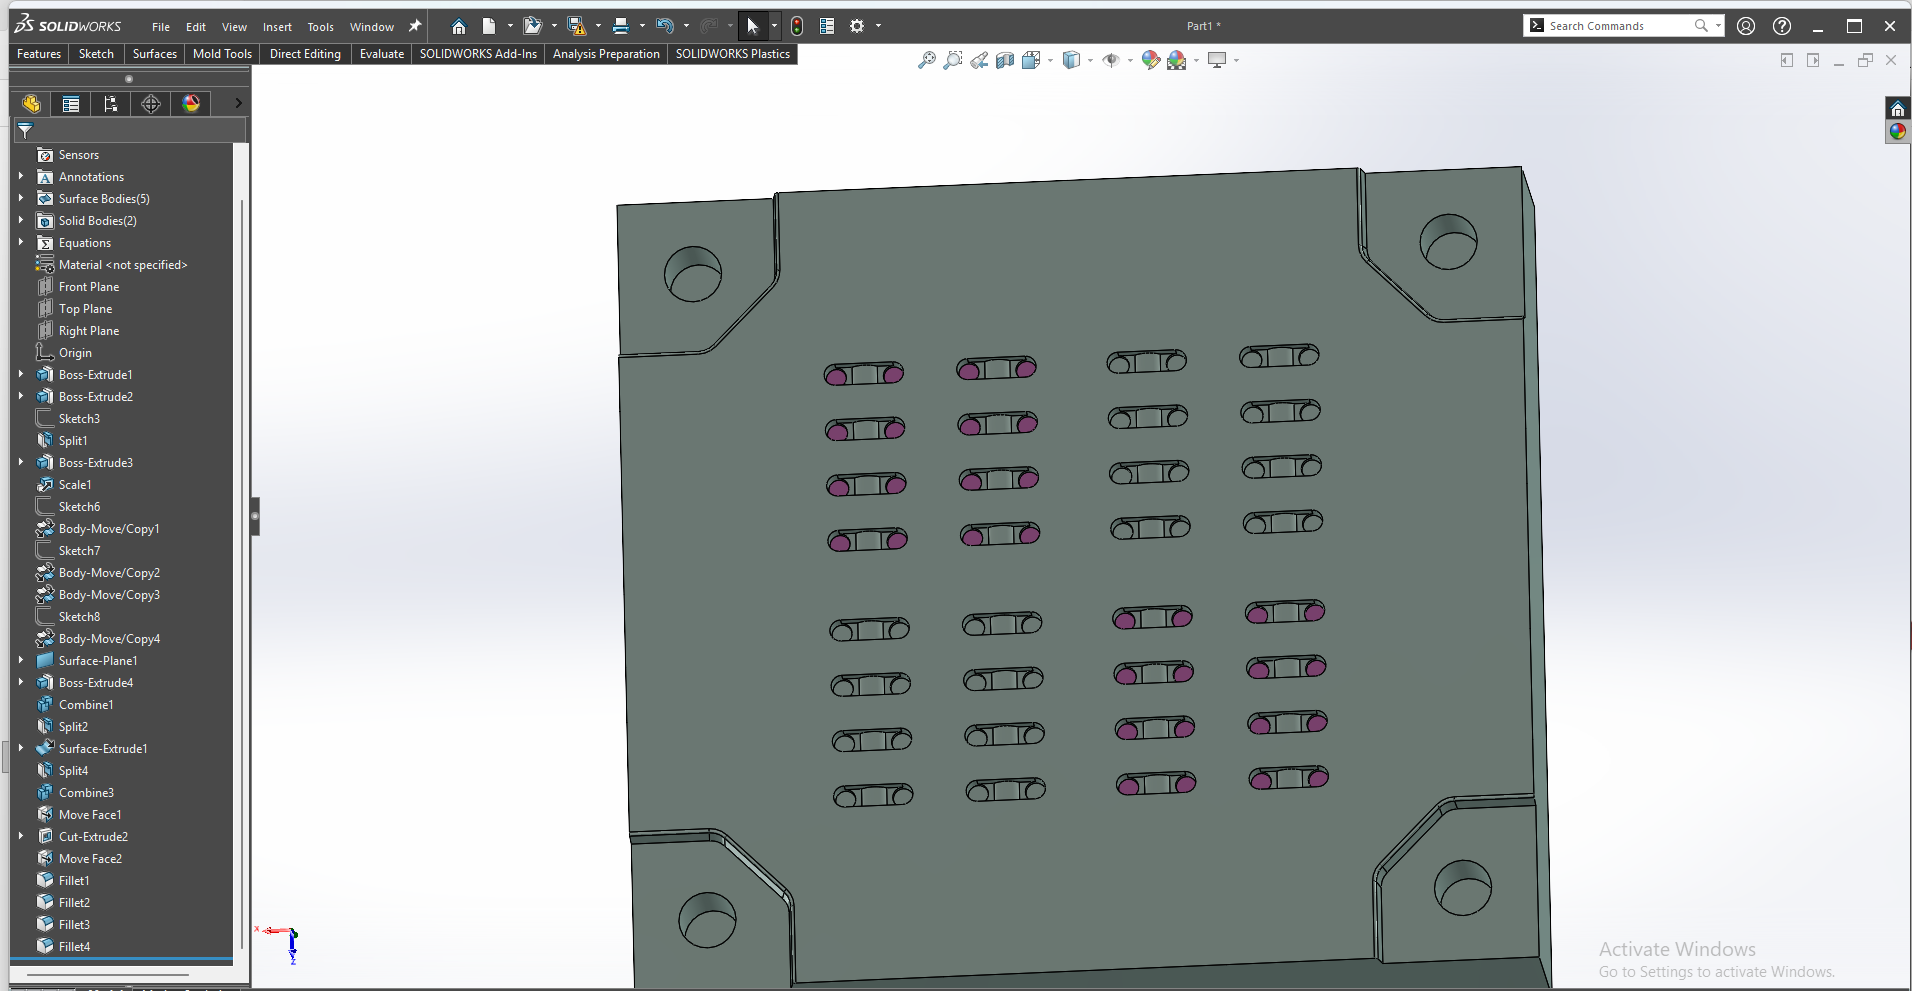Activate the Section View tool
This screenshot has height=991, width=1912.
point(1005,61)
